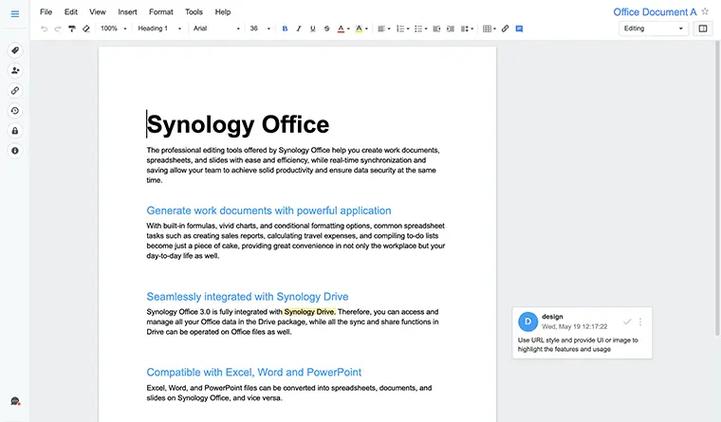Open the font size 36 dropdown

coord(260,29)
